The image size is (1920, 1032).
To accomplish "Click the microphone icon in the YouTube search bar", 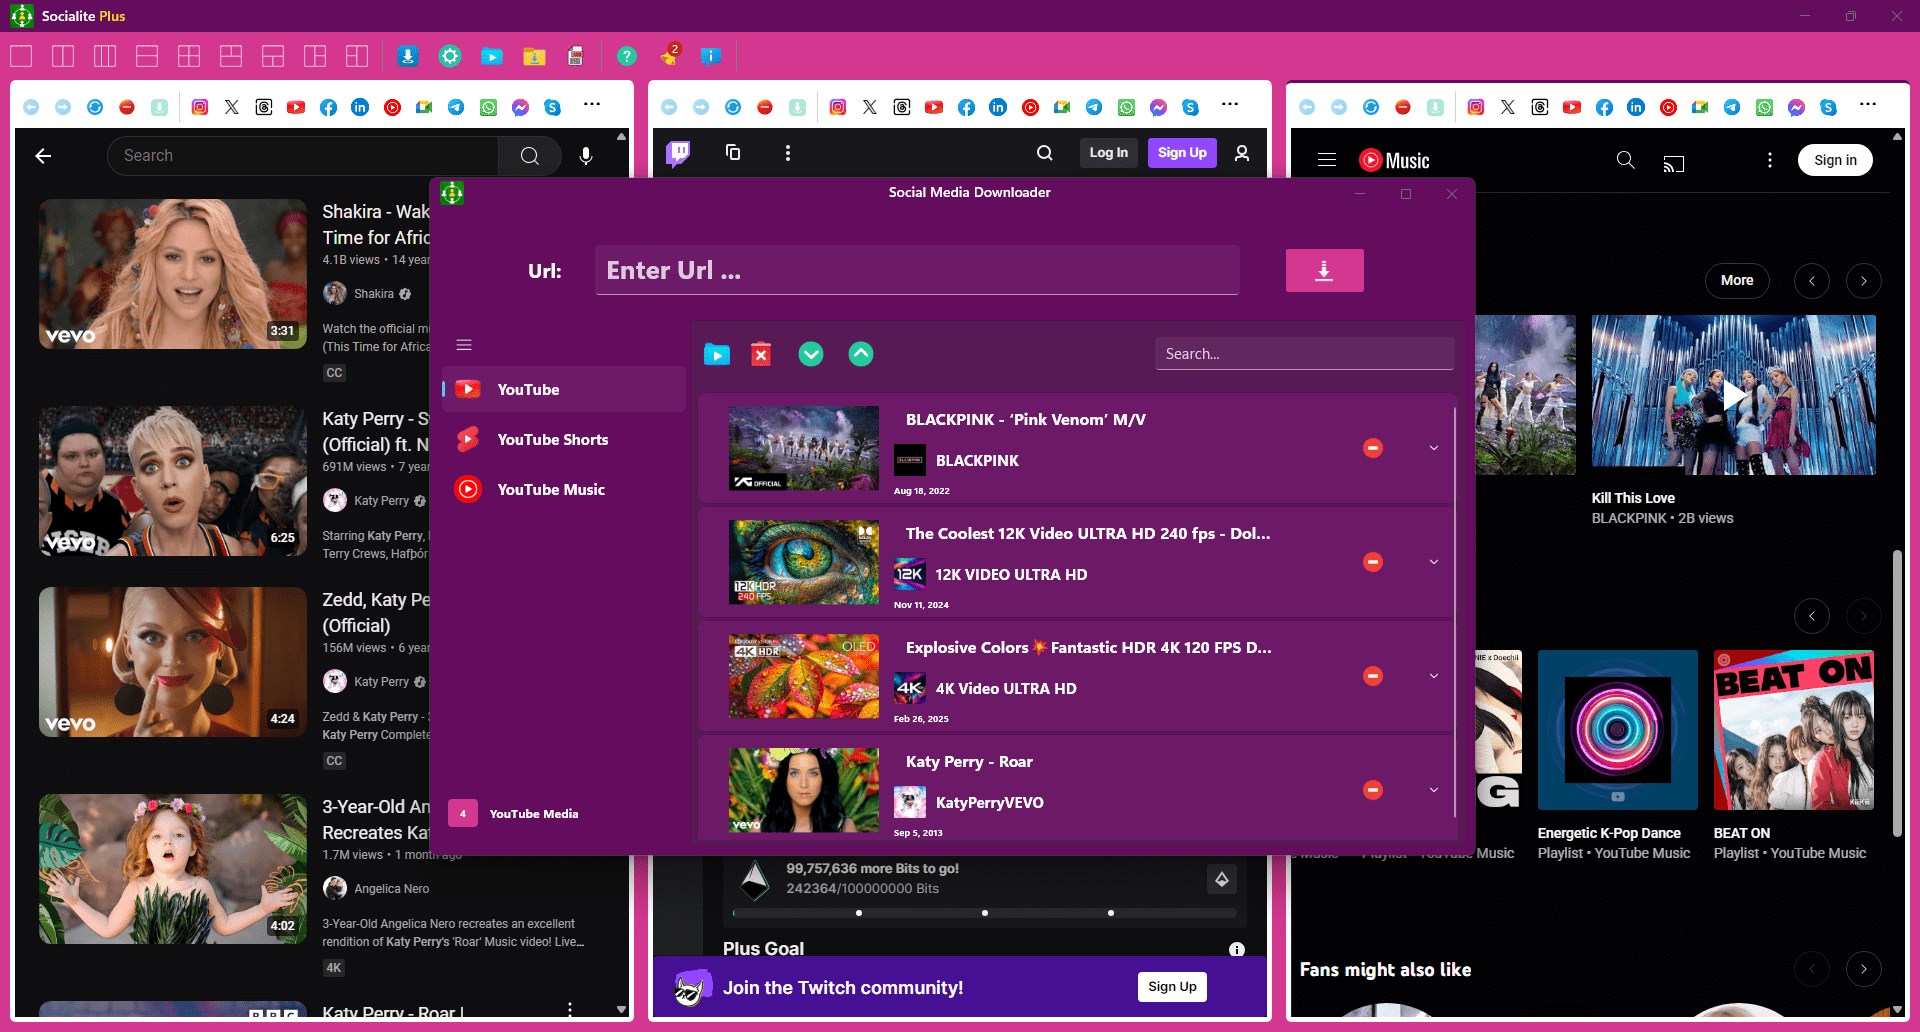I will [586, 156].
